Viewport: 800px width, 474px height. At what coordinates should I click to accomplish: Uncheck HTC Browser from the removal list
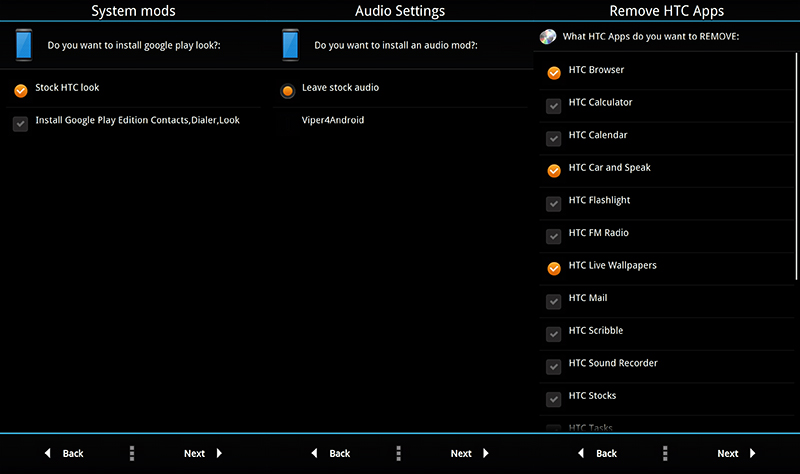[x=554, y=73]
